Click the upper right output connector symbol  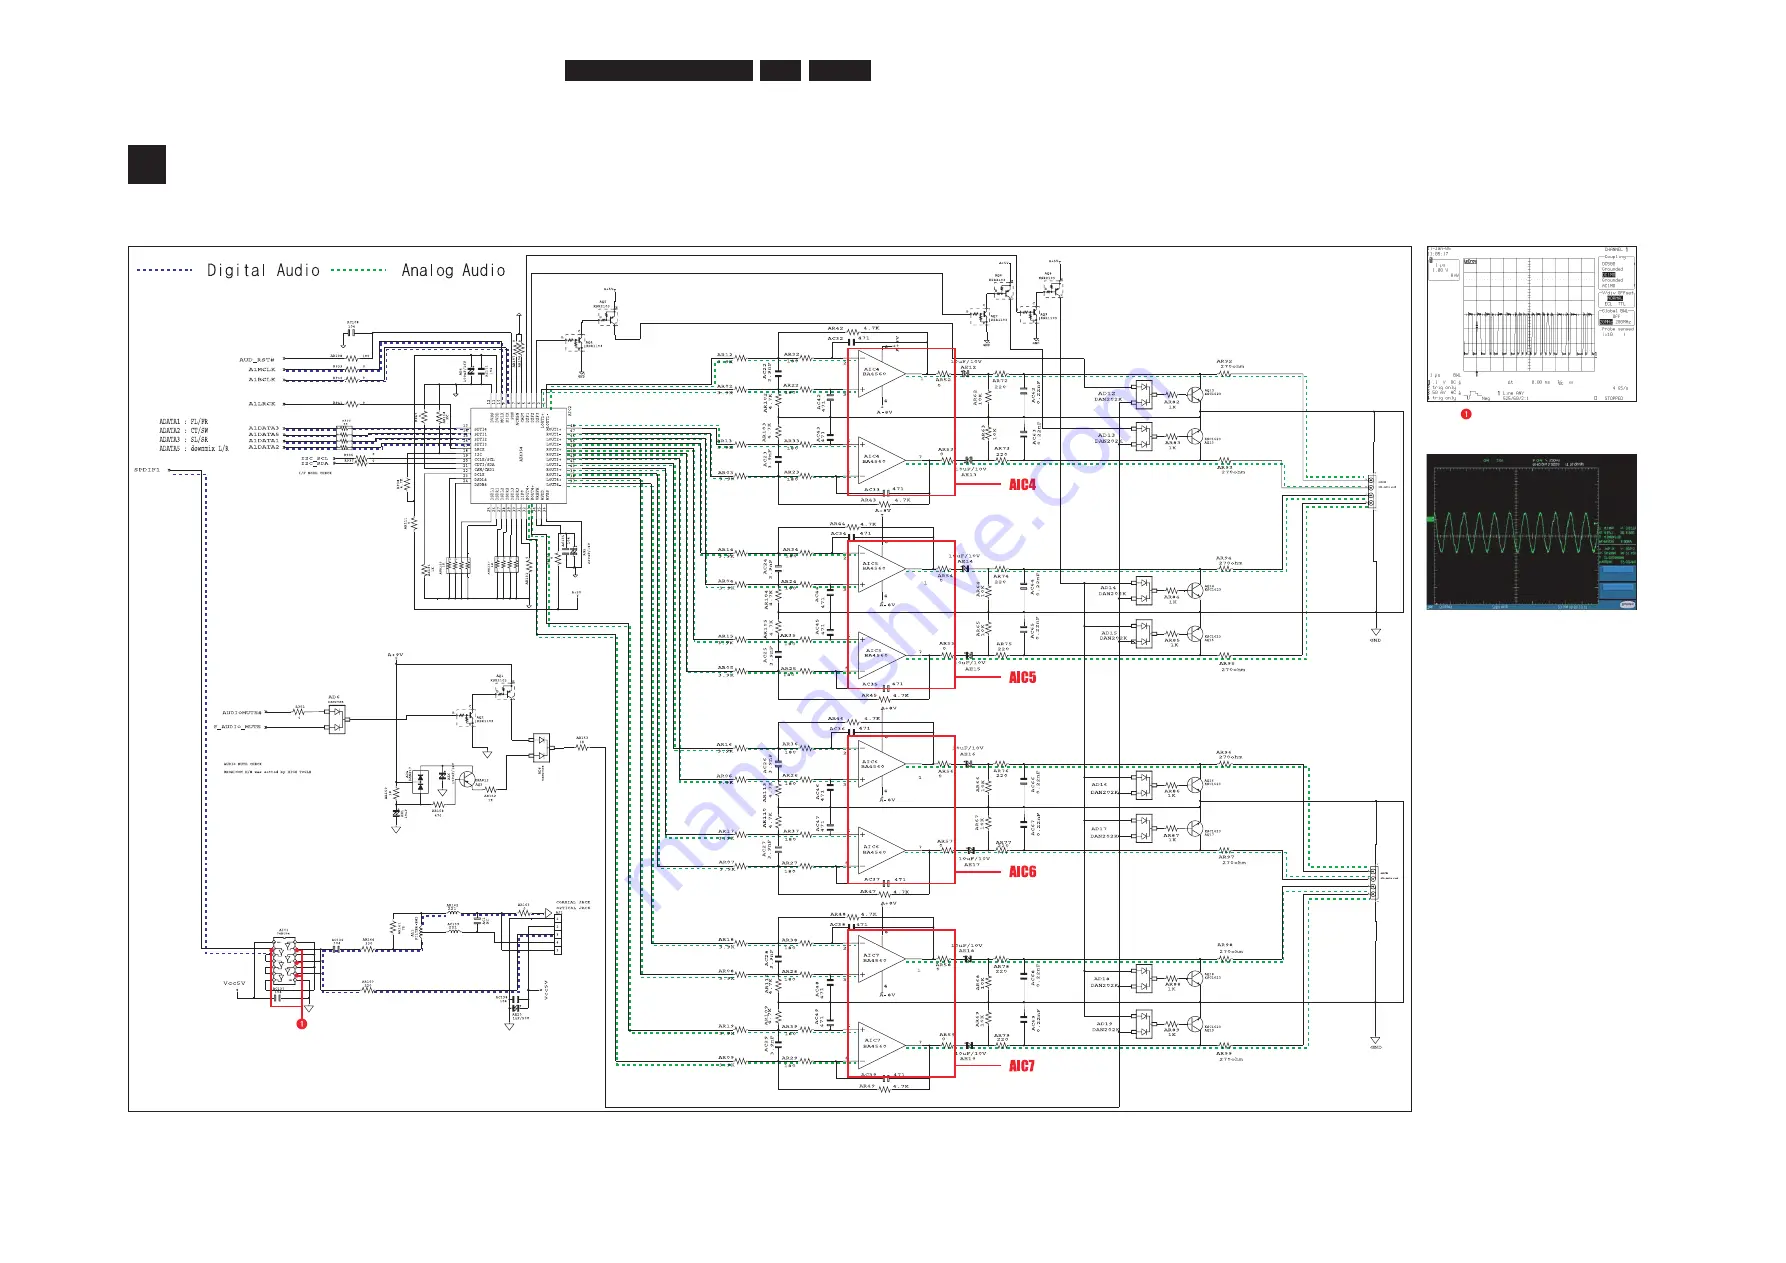coord(1372,491)
